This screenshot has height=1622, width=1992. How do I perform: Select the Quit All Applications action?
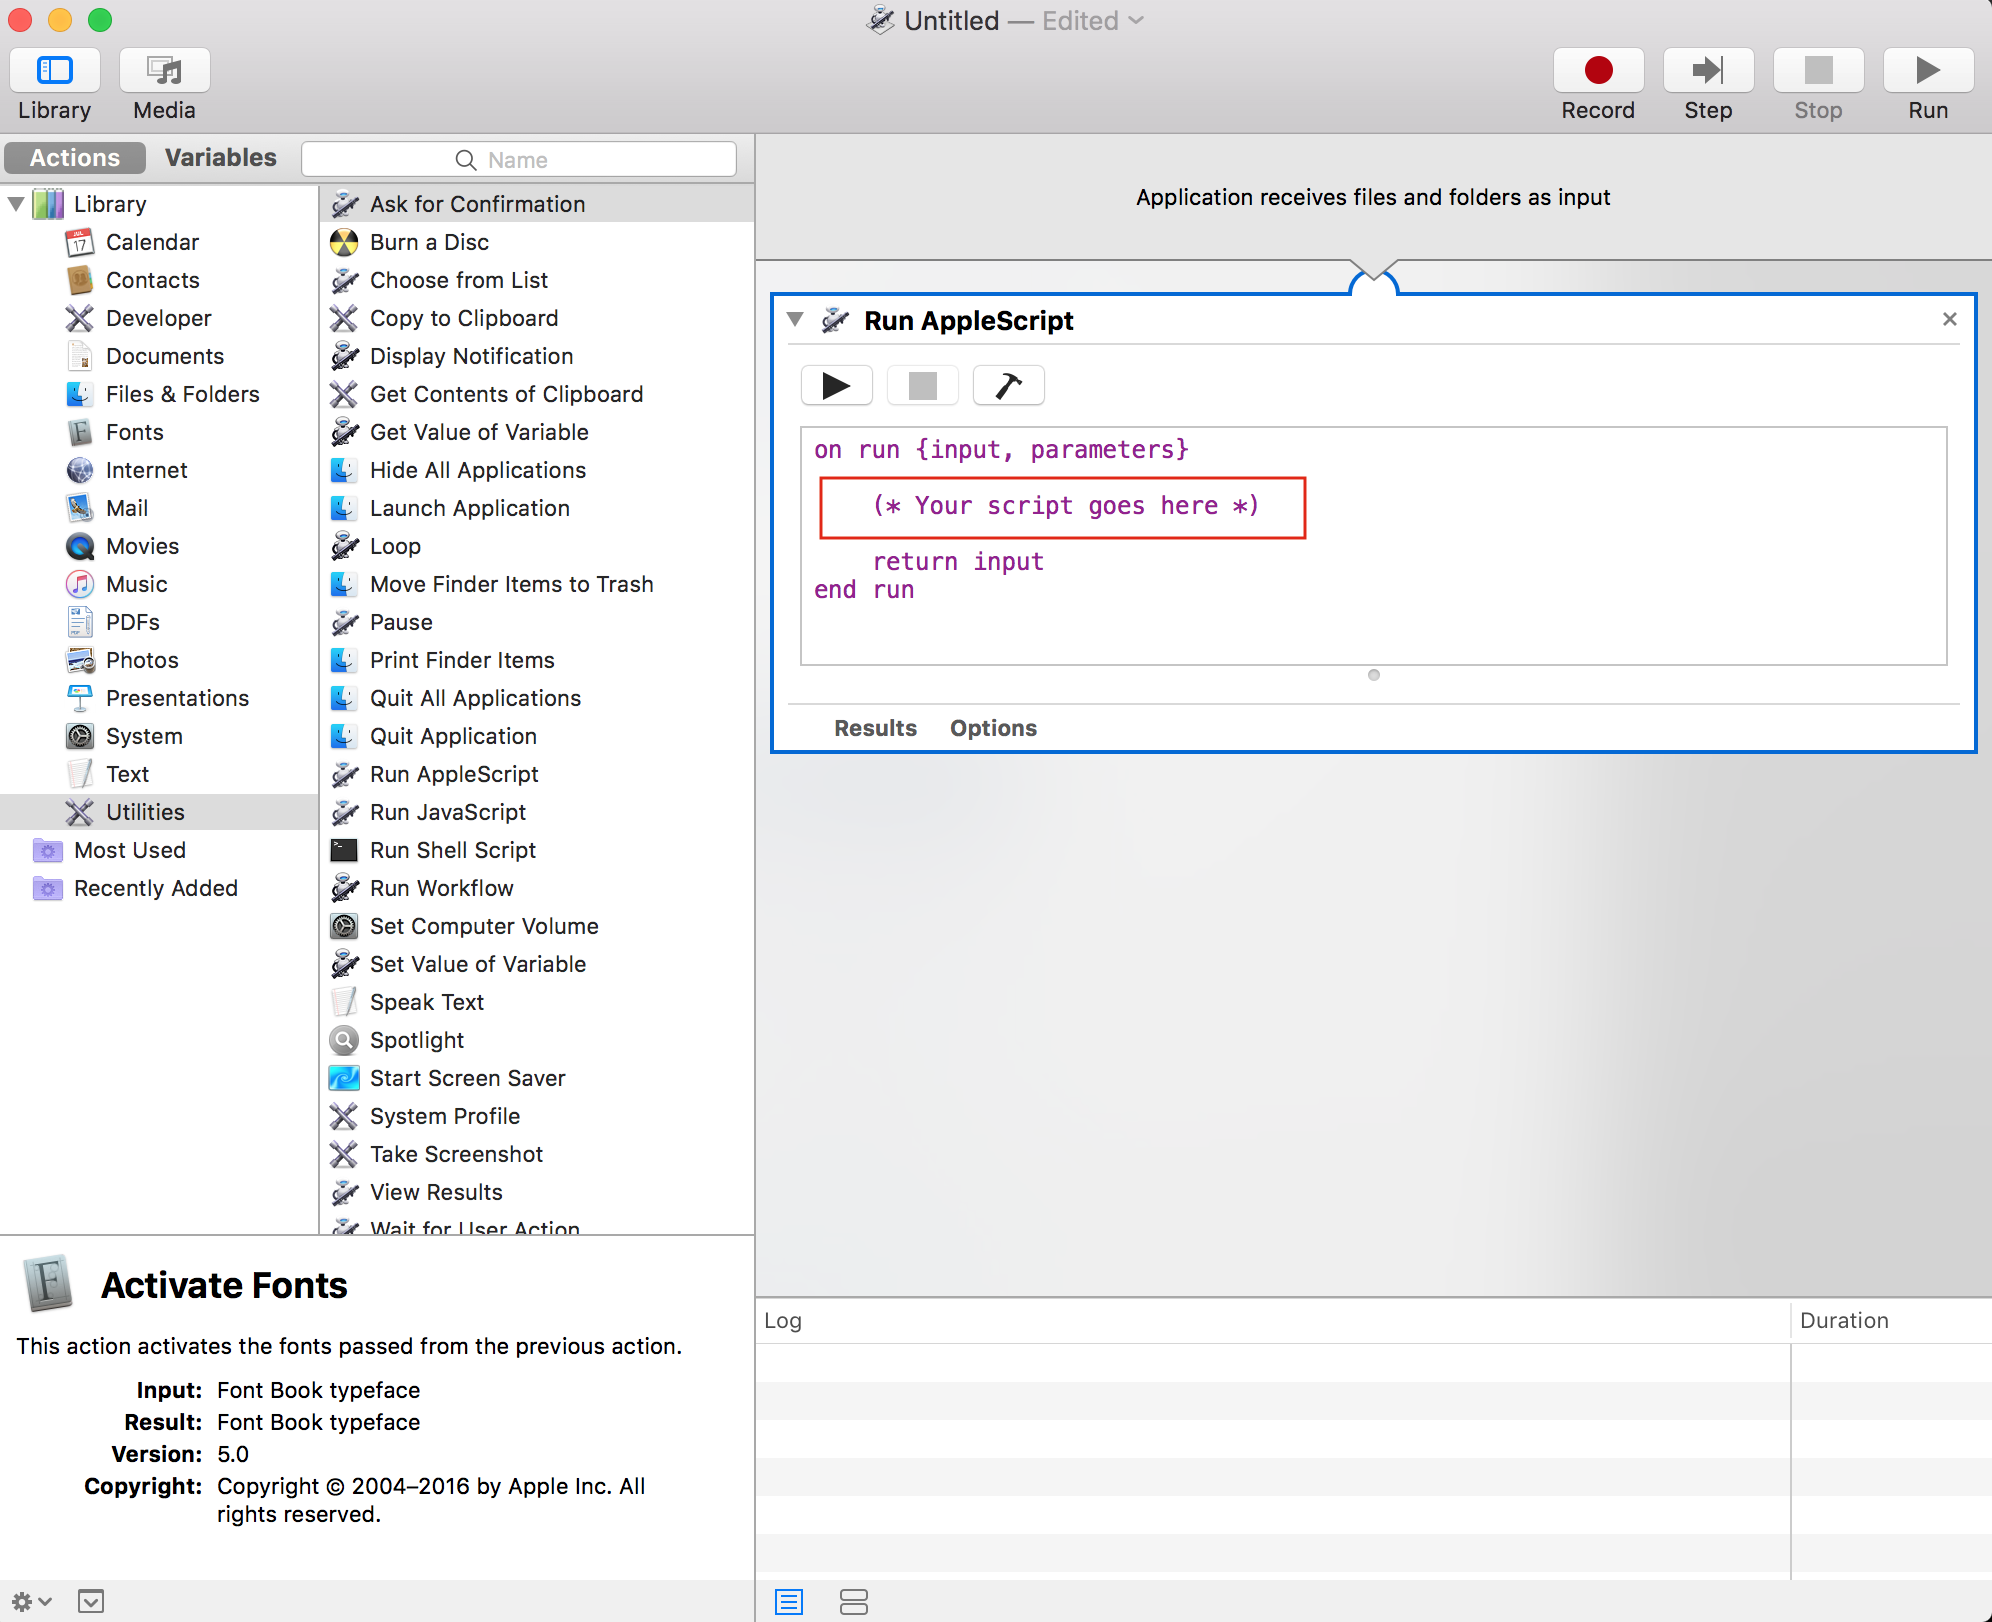click(x=537, y=698)
